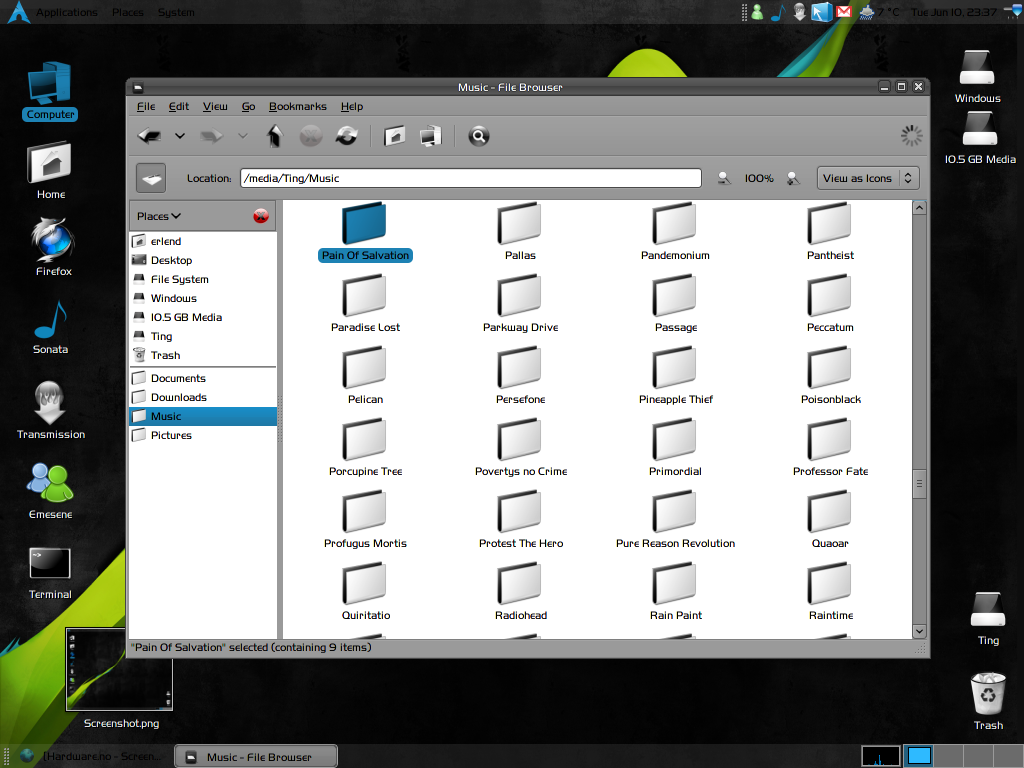Image resolution: width=1024 pixels, height=768 pixels.
Task: Click the scrollbar down arrow
Action: (x=919, y=631)
